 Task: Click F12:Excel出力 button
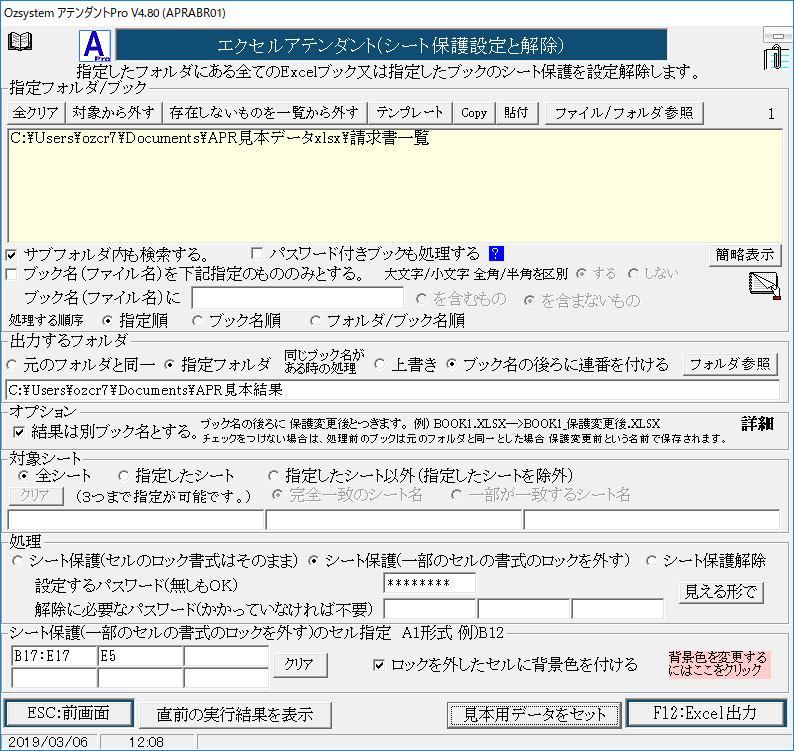(x=705, y=714)
